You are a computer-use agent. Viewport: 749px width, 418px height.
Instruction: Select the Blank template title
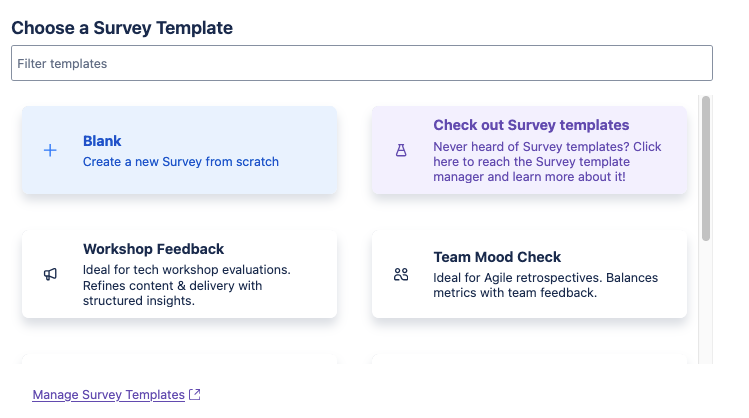pyautogui.click(x=102, y=141)
